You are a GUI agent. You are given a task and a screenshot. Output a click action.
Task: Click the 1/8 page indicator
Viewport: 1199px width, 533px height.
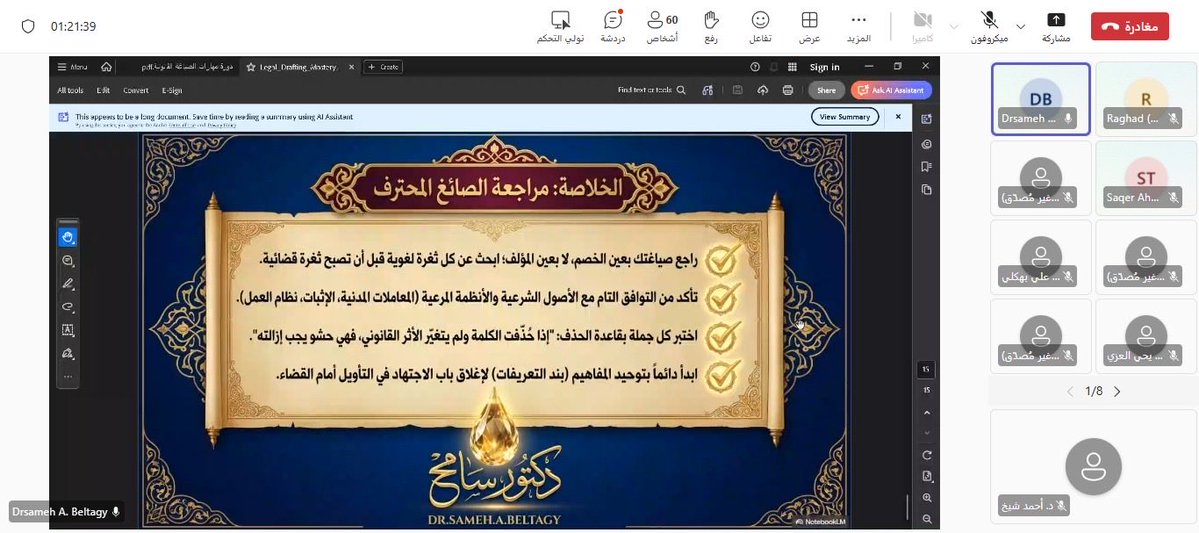coord(1093,392)
